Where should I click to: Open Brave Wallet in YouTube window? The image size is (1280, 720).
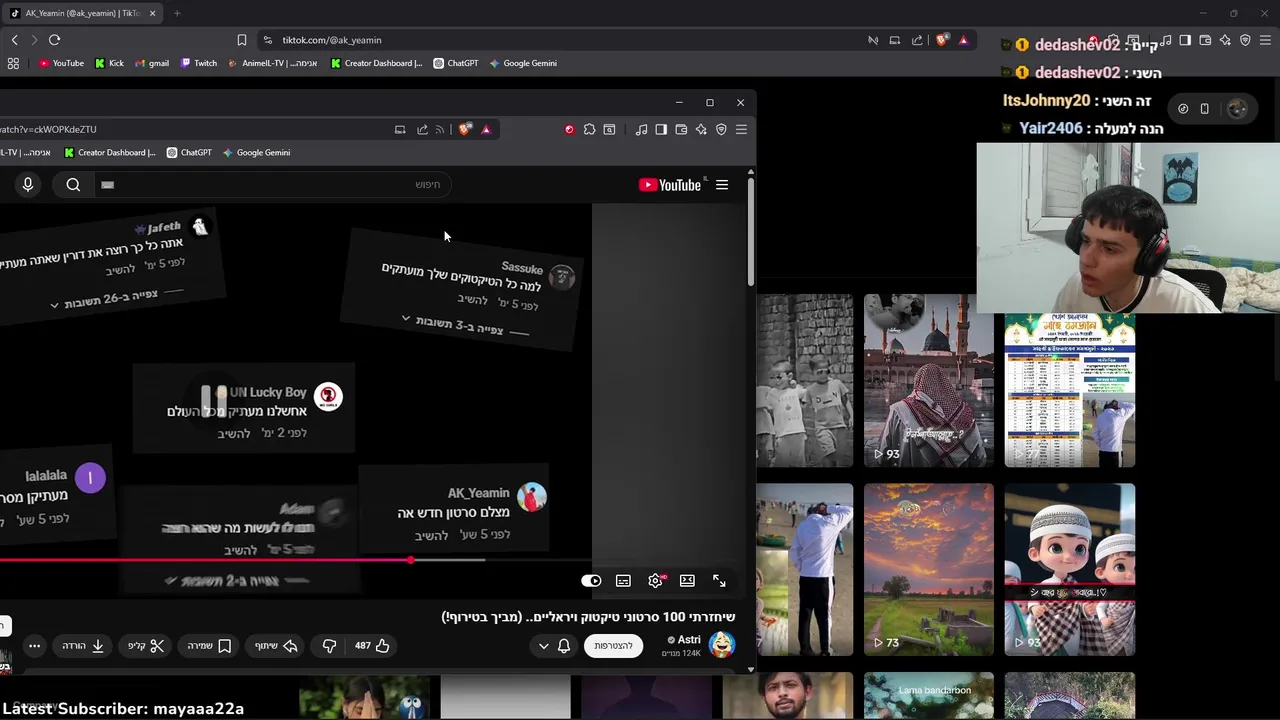coord(681,129)
